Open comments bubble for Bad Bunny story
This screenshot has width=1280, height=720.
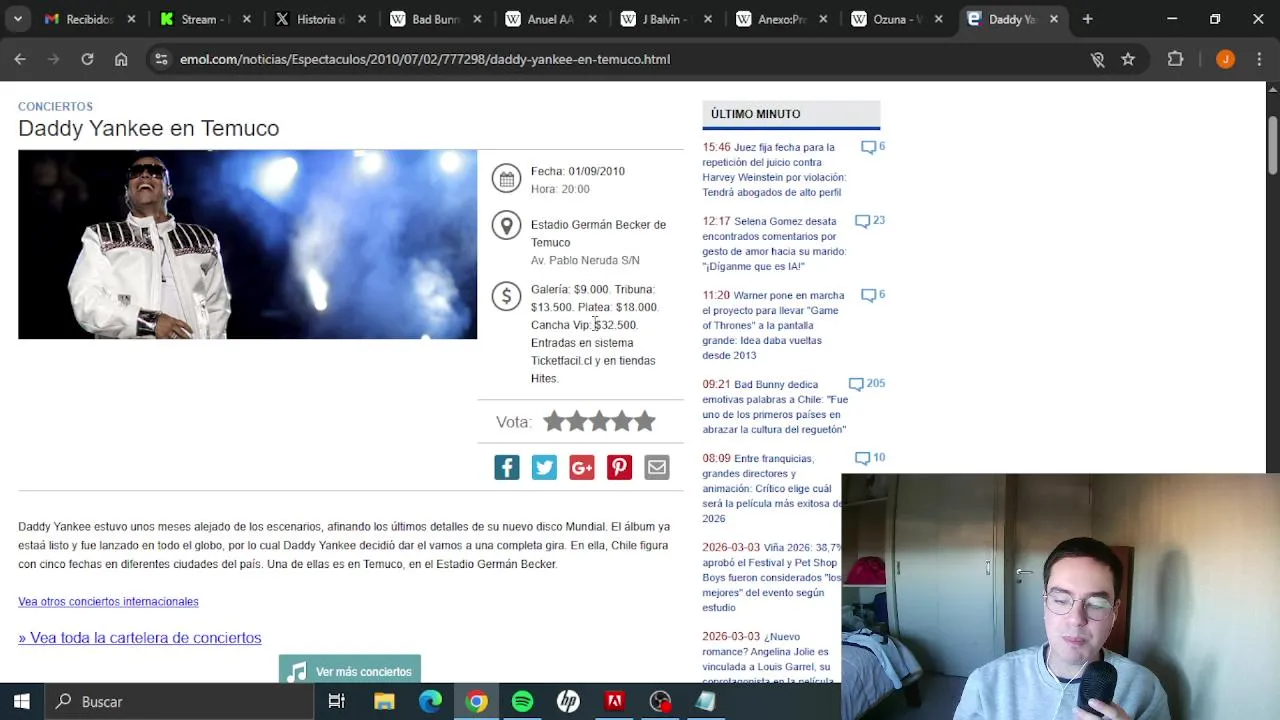(x=856, y=384)
